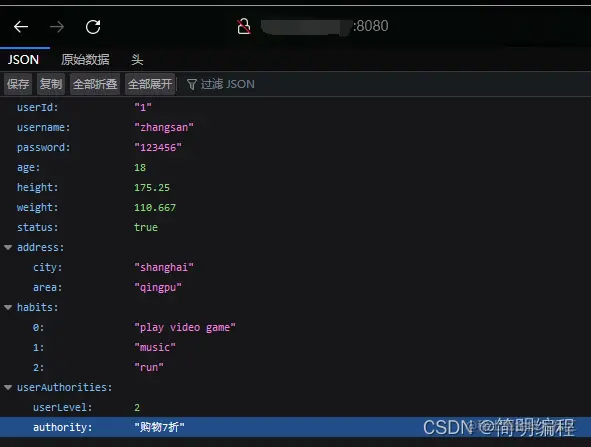Click the "run" value

coord(149,367)
